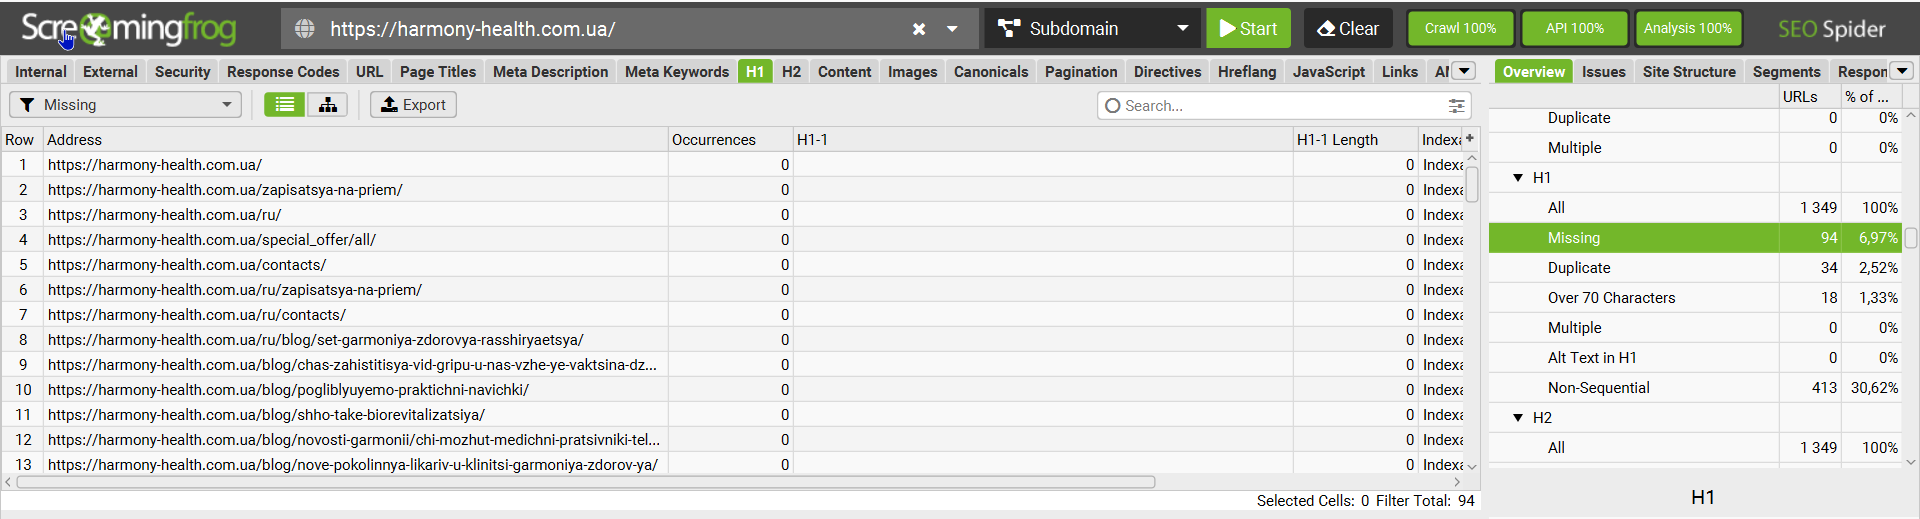Switch to tree view mode
The width and height of the screenshot is (1920, 519).
pos(328,105)
